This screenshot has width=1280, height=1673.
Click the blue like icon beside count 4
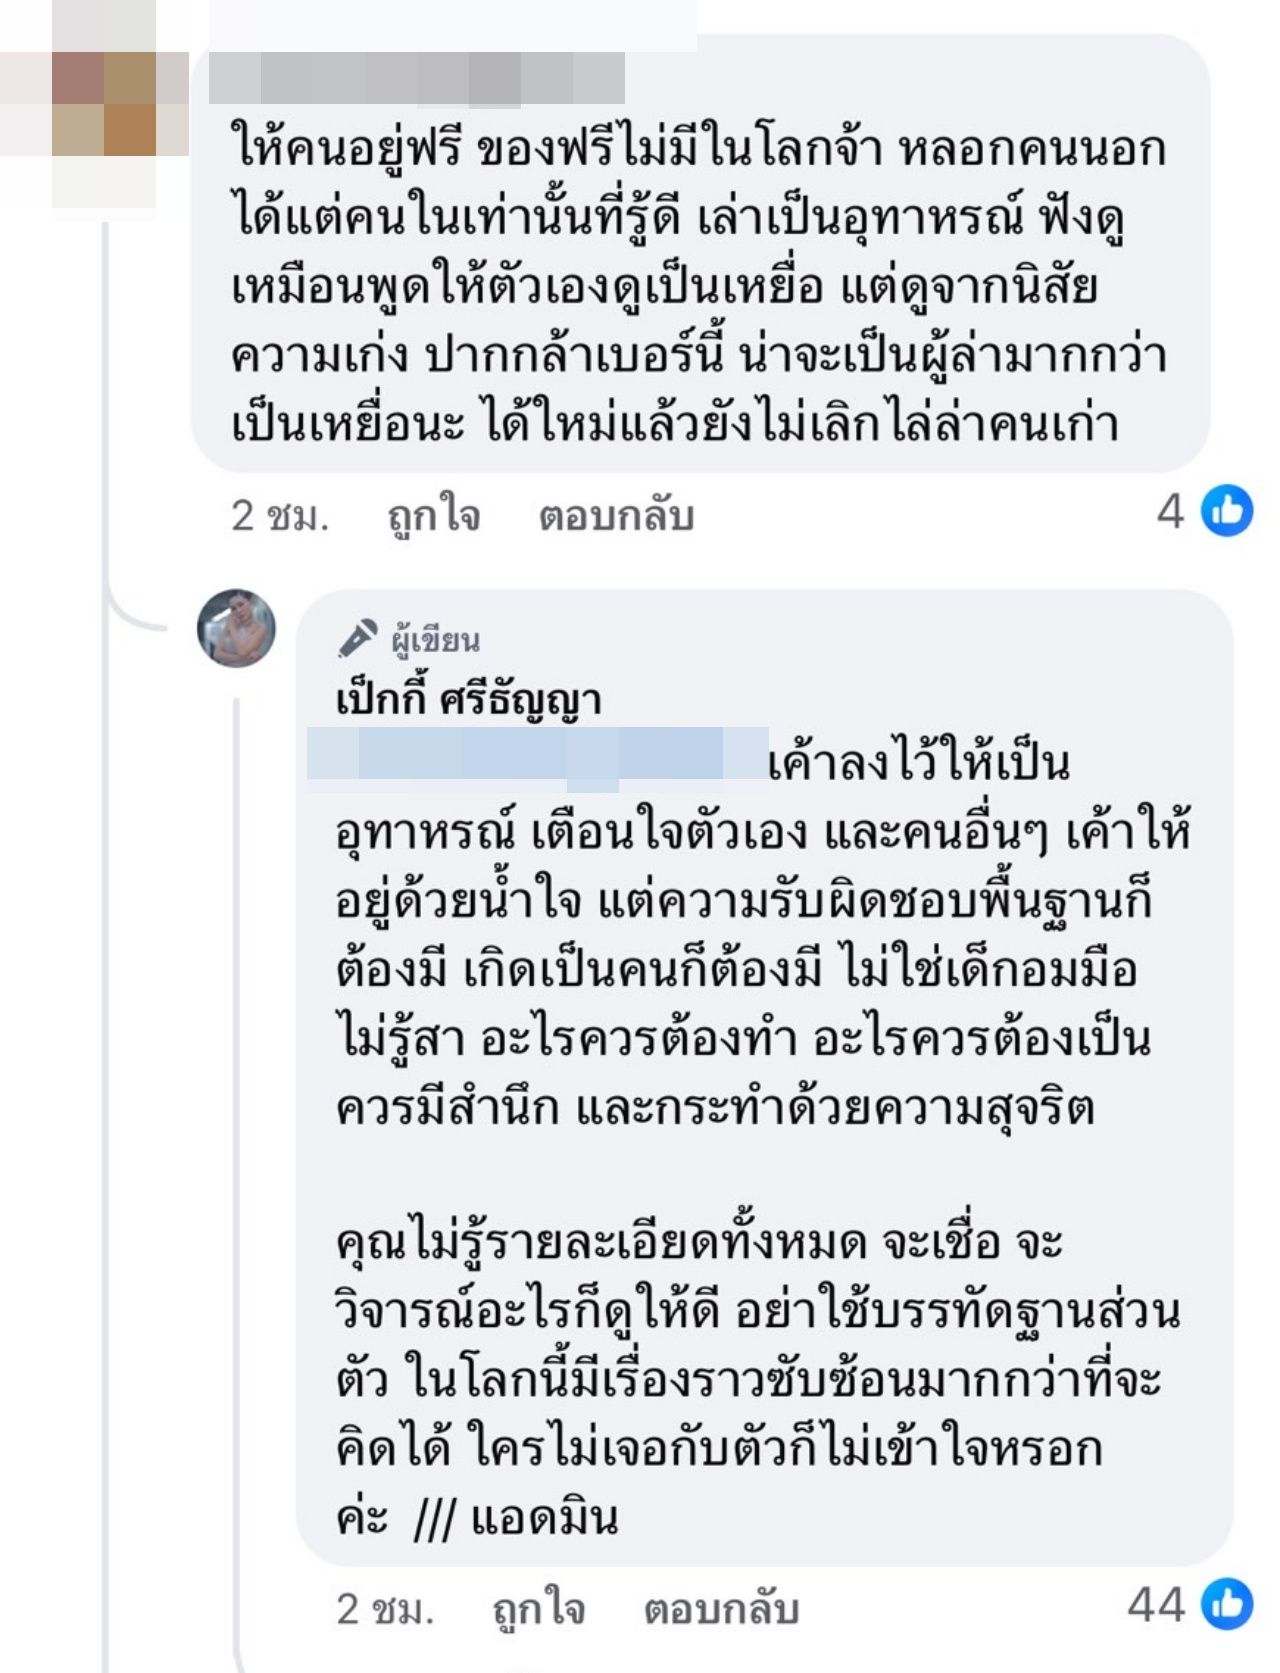[x=1227, y=510]
